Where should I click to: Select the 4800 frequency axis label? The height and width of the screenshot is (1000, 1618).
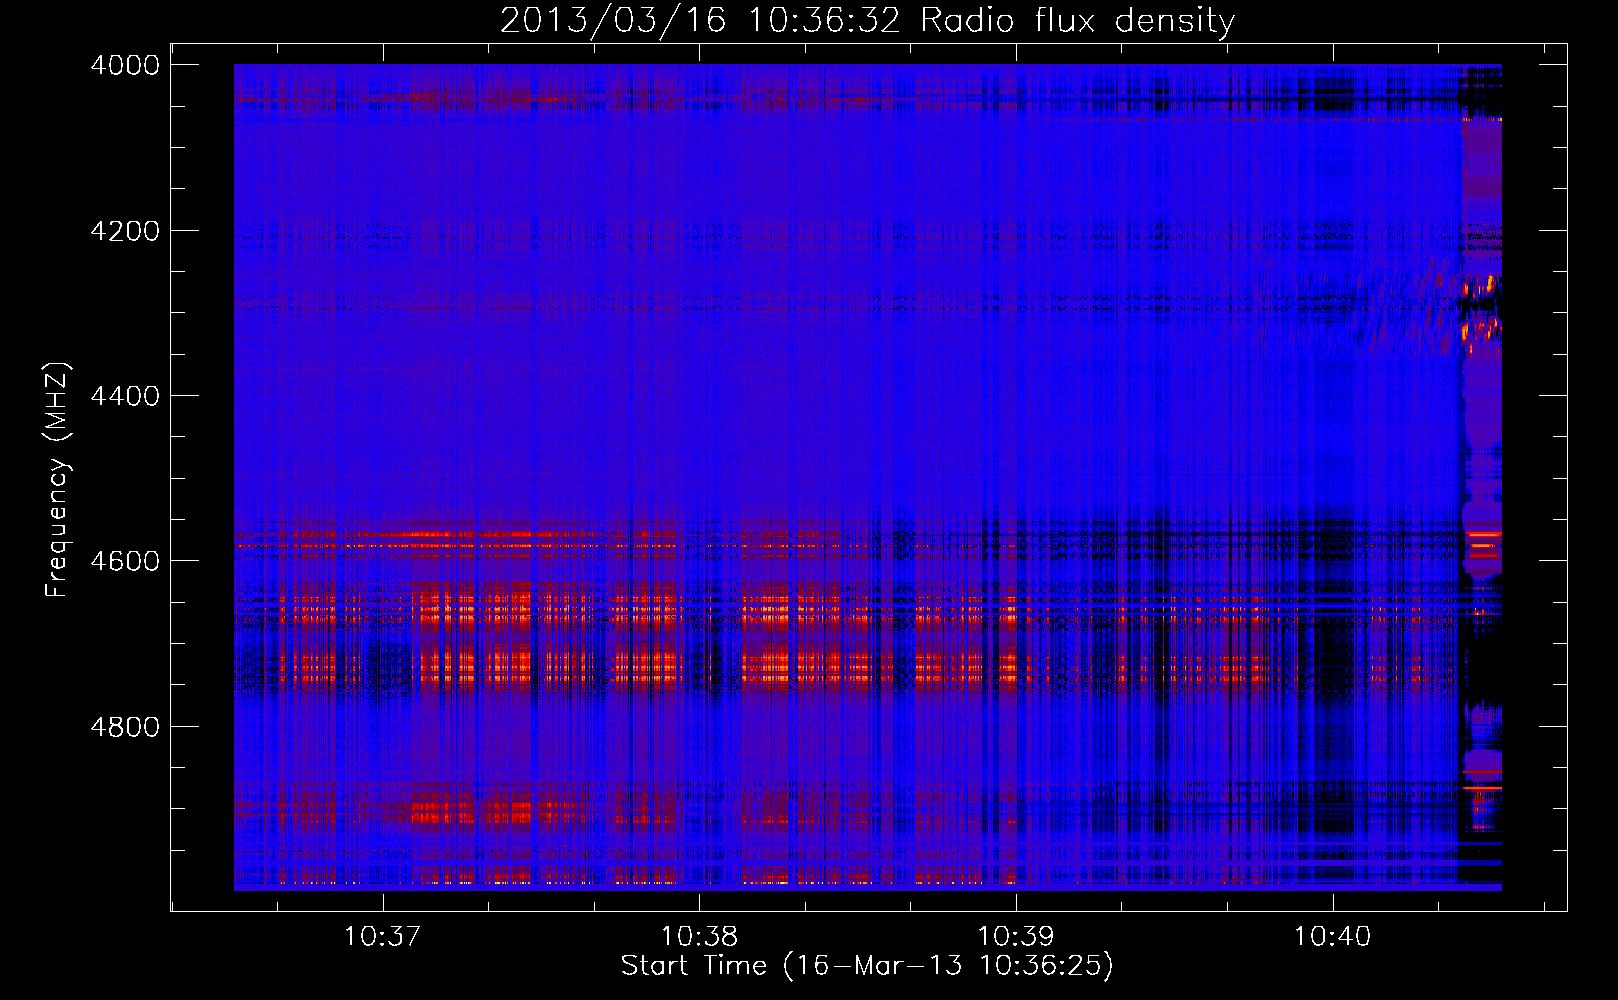point(125,727)
